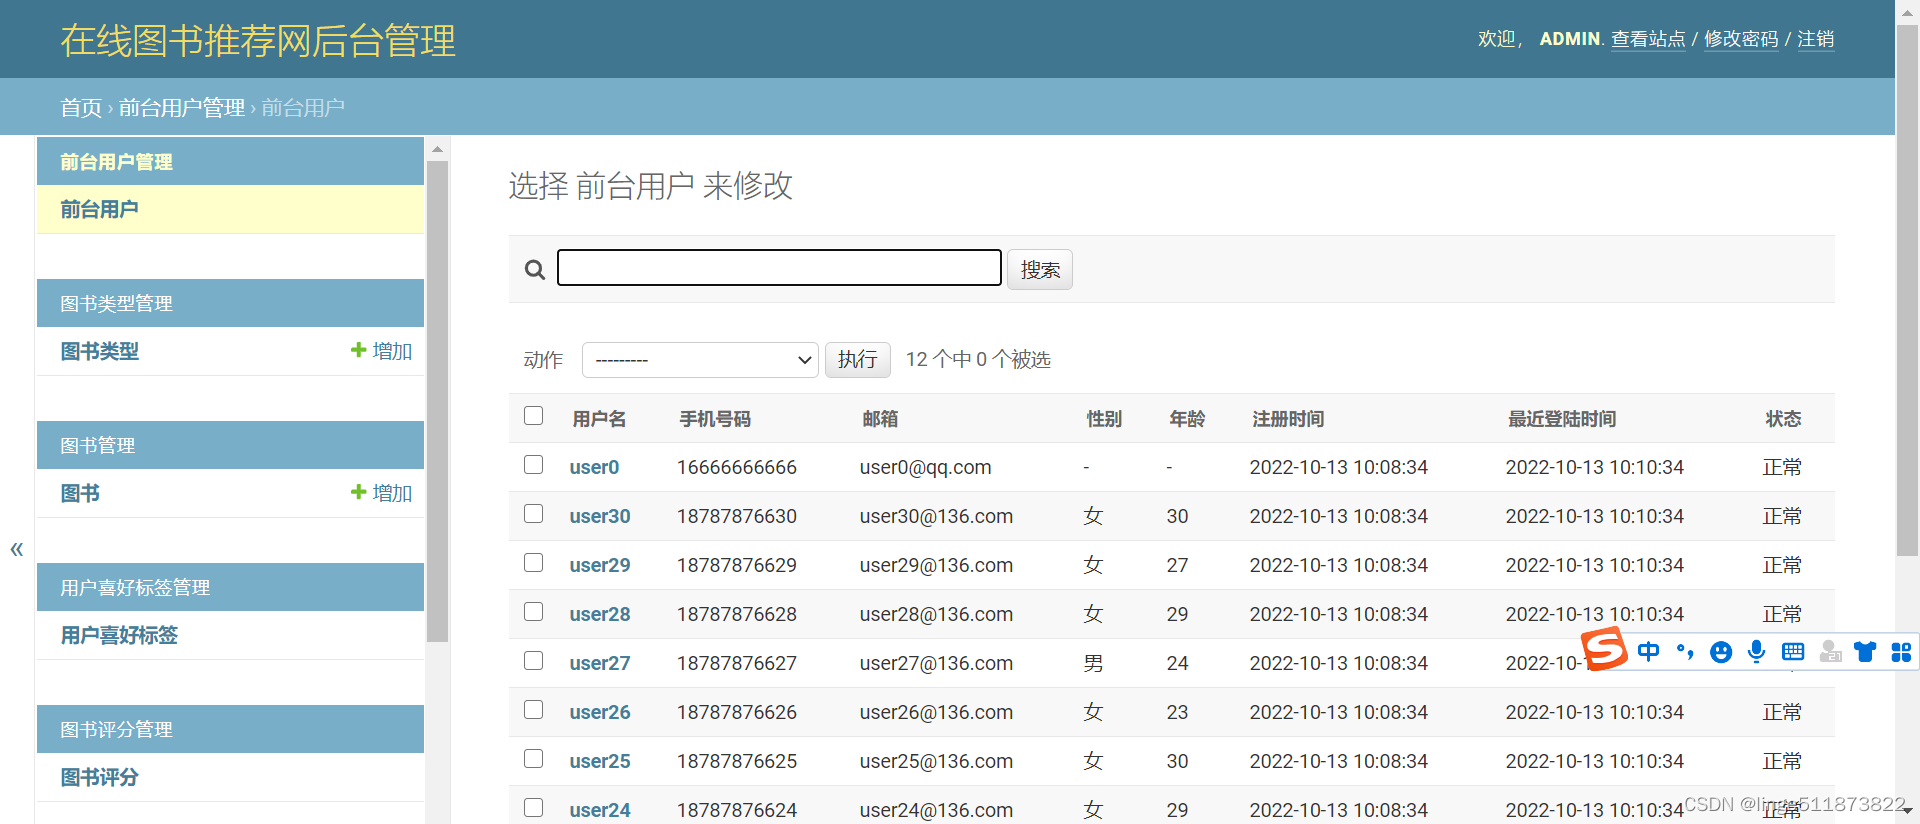Viewport: 1920px width, 824px height.
Task: Open the user29 record link
Action: pyautogui.click(x=600, y=565)
